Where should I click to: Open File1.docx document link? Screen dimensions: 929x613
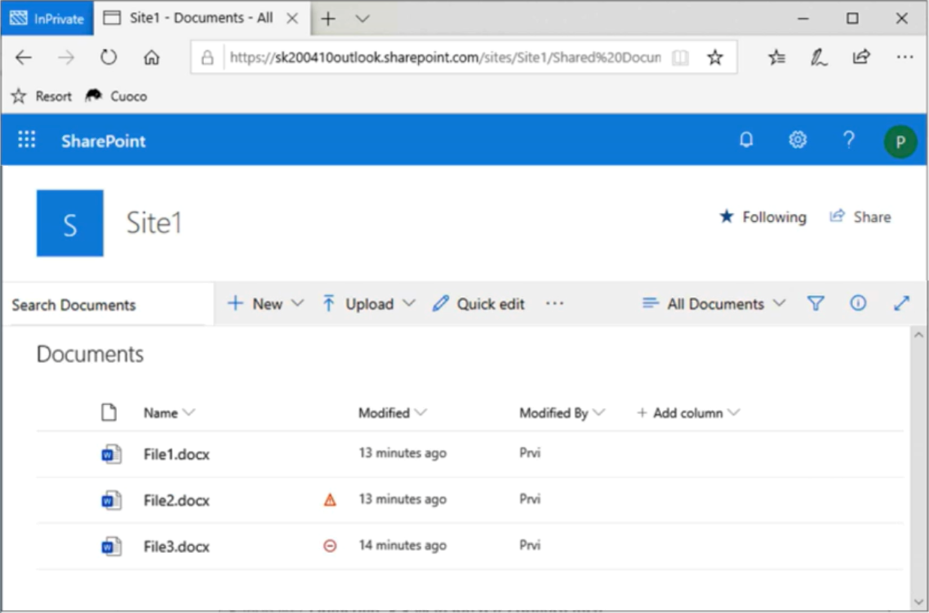176,454
